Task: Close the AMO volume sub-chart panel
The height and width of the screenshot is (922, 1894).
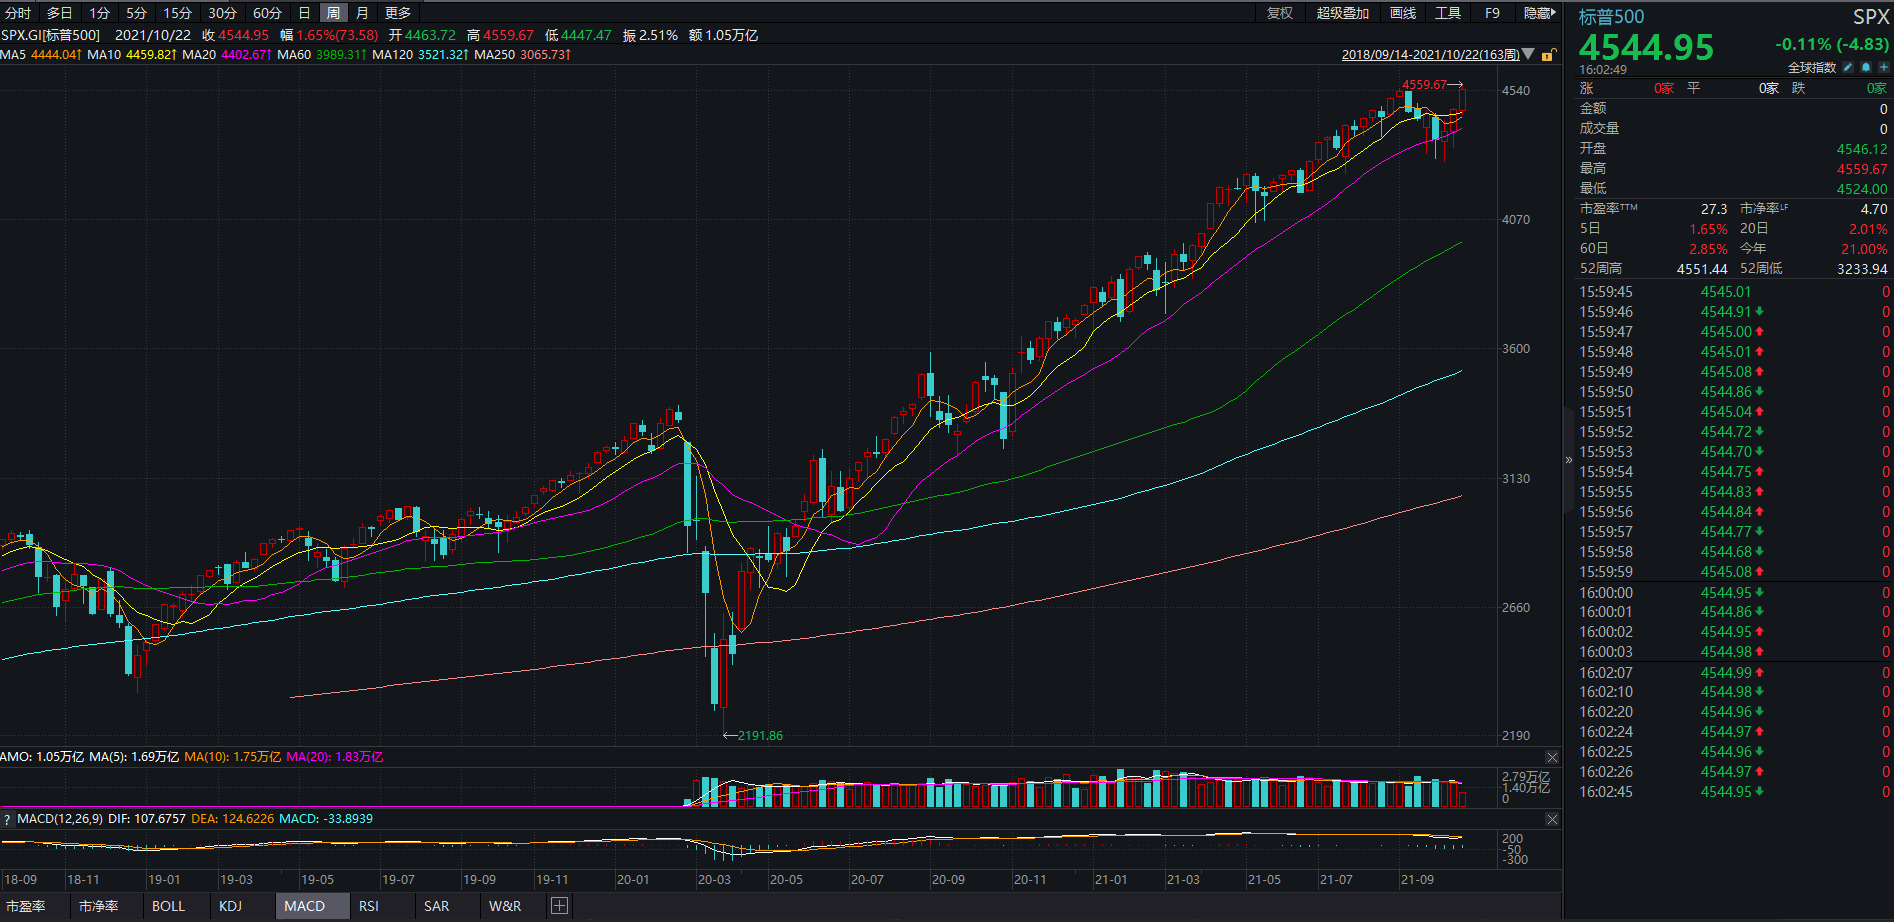Action: (x=1552, y=757)
